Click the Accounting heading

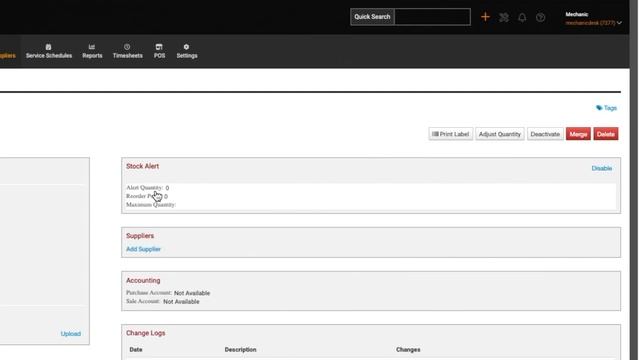click(143, 280)
